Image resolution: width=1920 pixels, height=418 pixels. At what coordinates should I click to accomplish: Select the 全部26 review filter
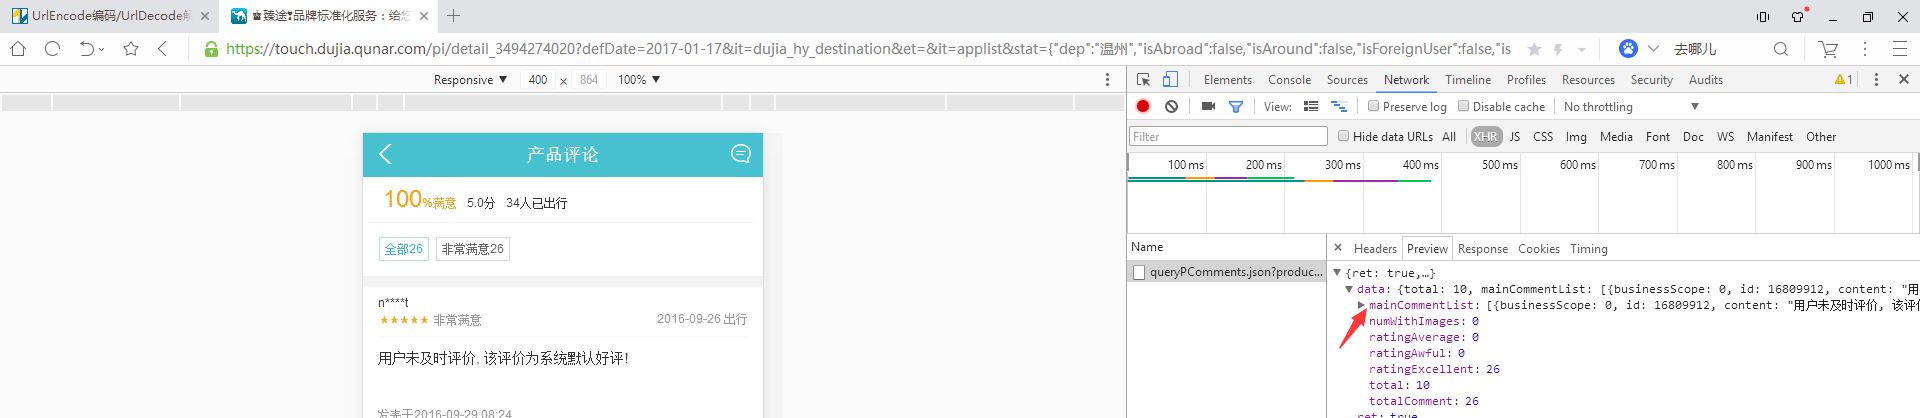click(404, 249)
